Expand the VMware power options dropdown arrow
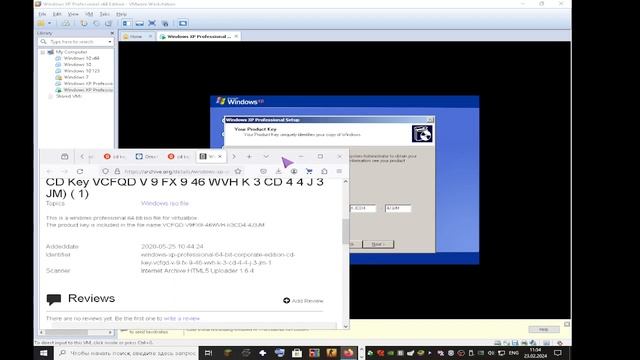 click(x=50, y=23)
